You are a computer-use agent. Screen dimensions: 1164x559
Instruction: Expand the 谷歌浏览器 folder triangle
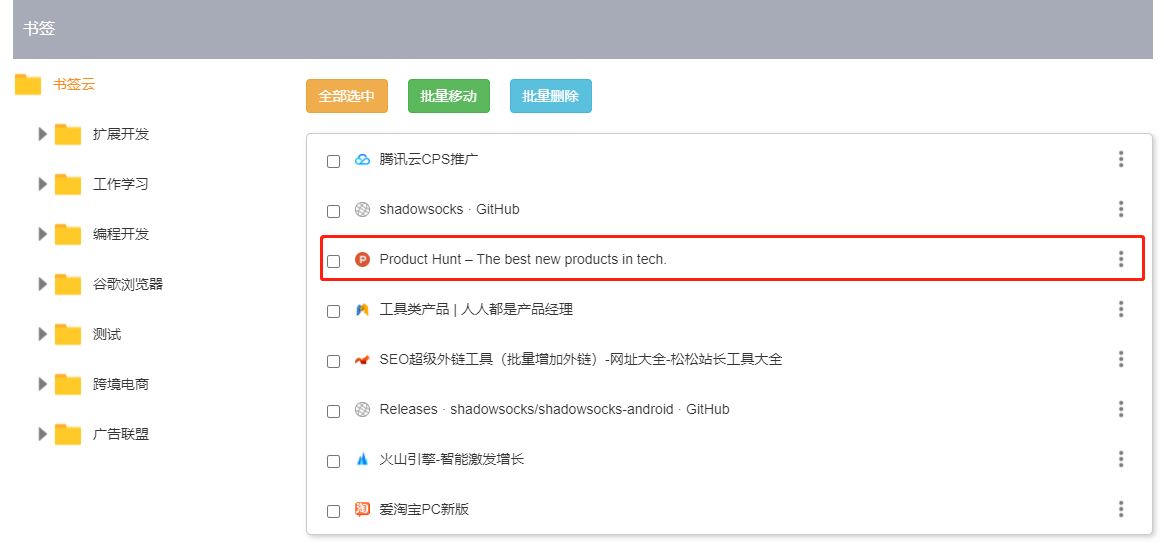click(x=42, y=284)
